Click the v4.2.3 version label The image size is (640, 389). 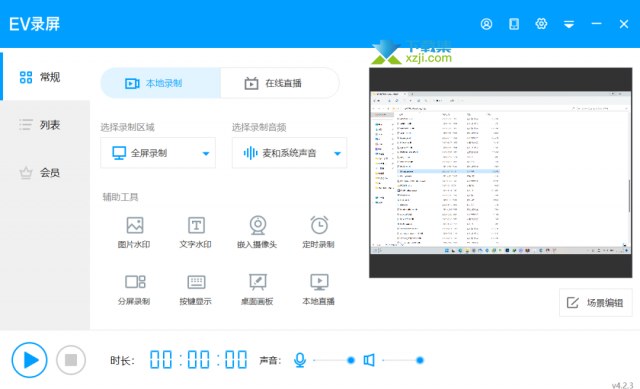click(x=622, y=385)
